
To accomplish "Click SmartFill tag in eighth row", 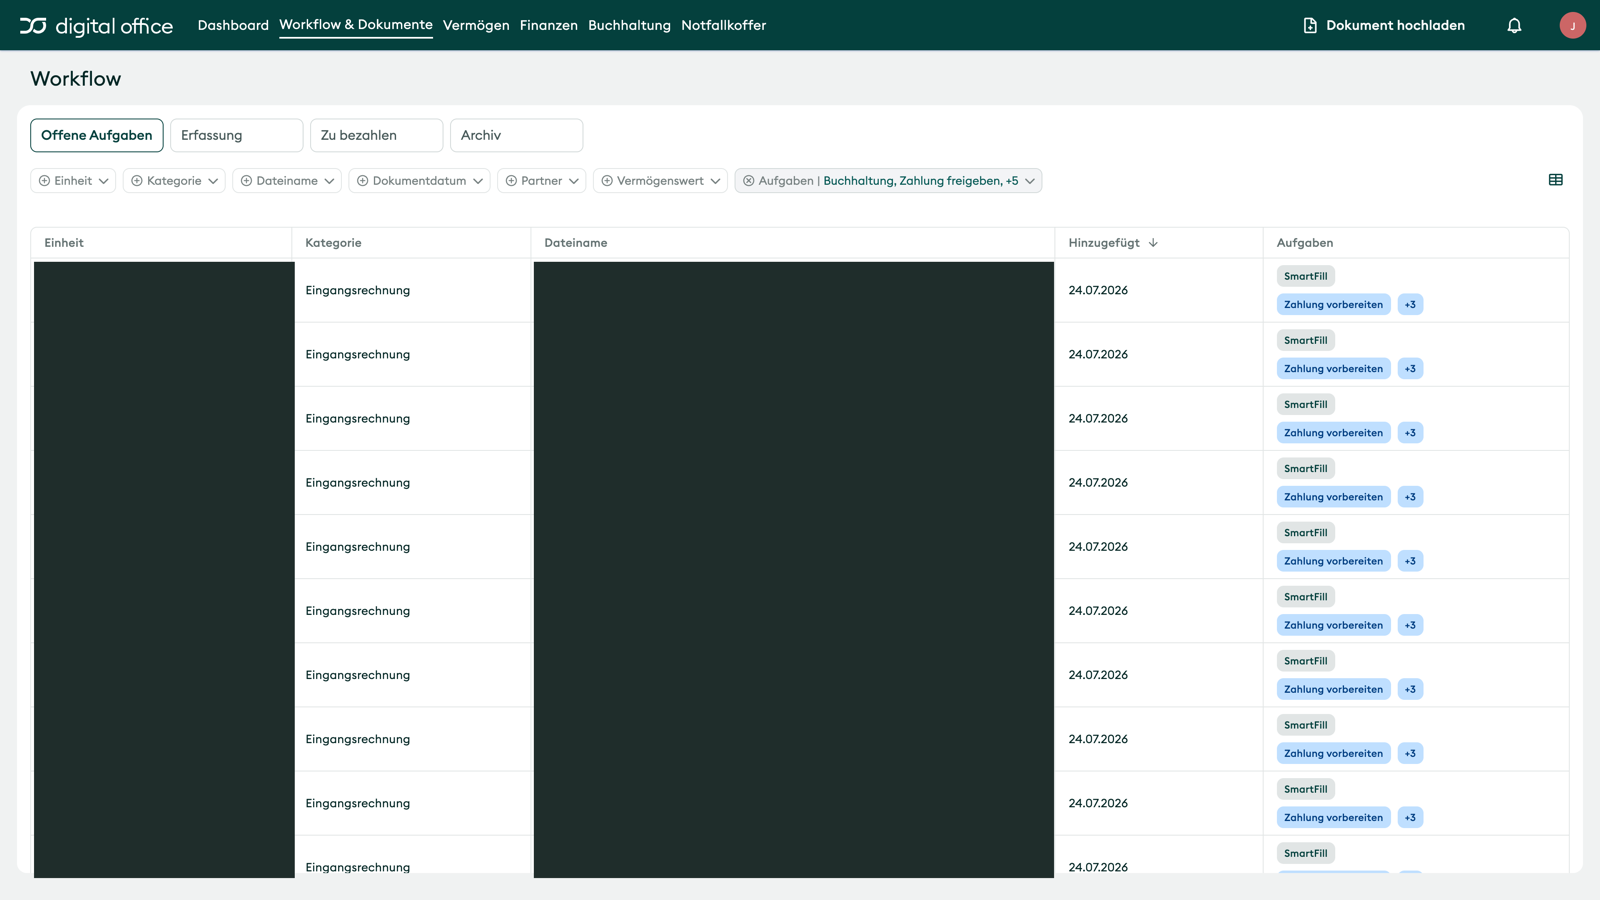I will coord(1305,725).
